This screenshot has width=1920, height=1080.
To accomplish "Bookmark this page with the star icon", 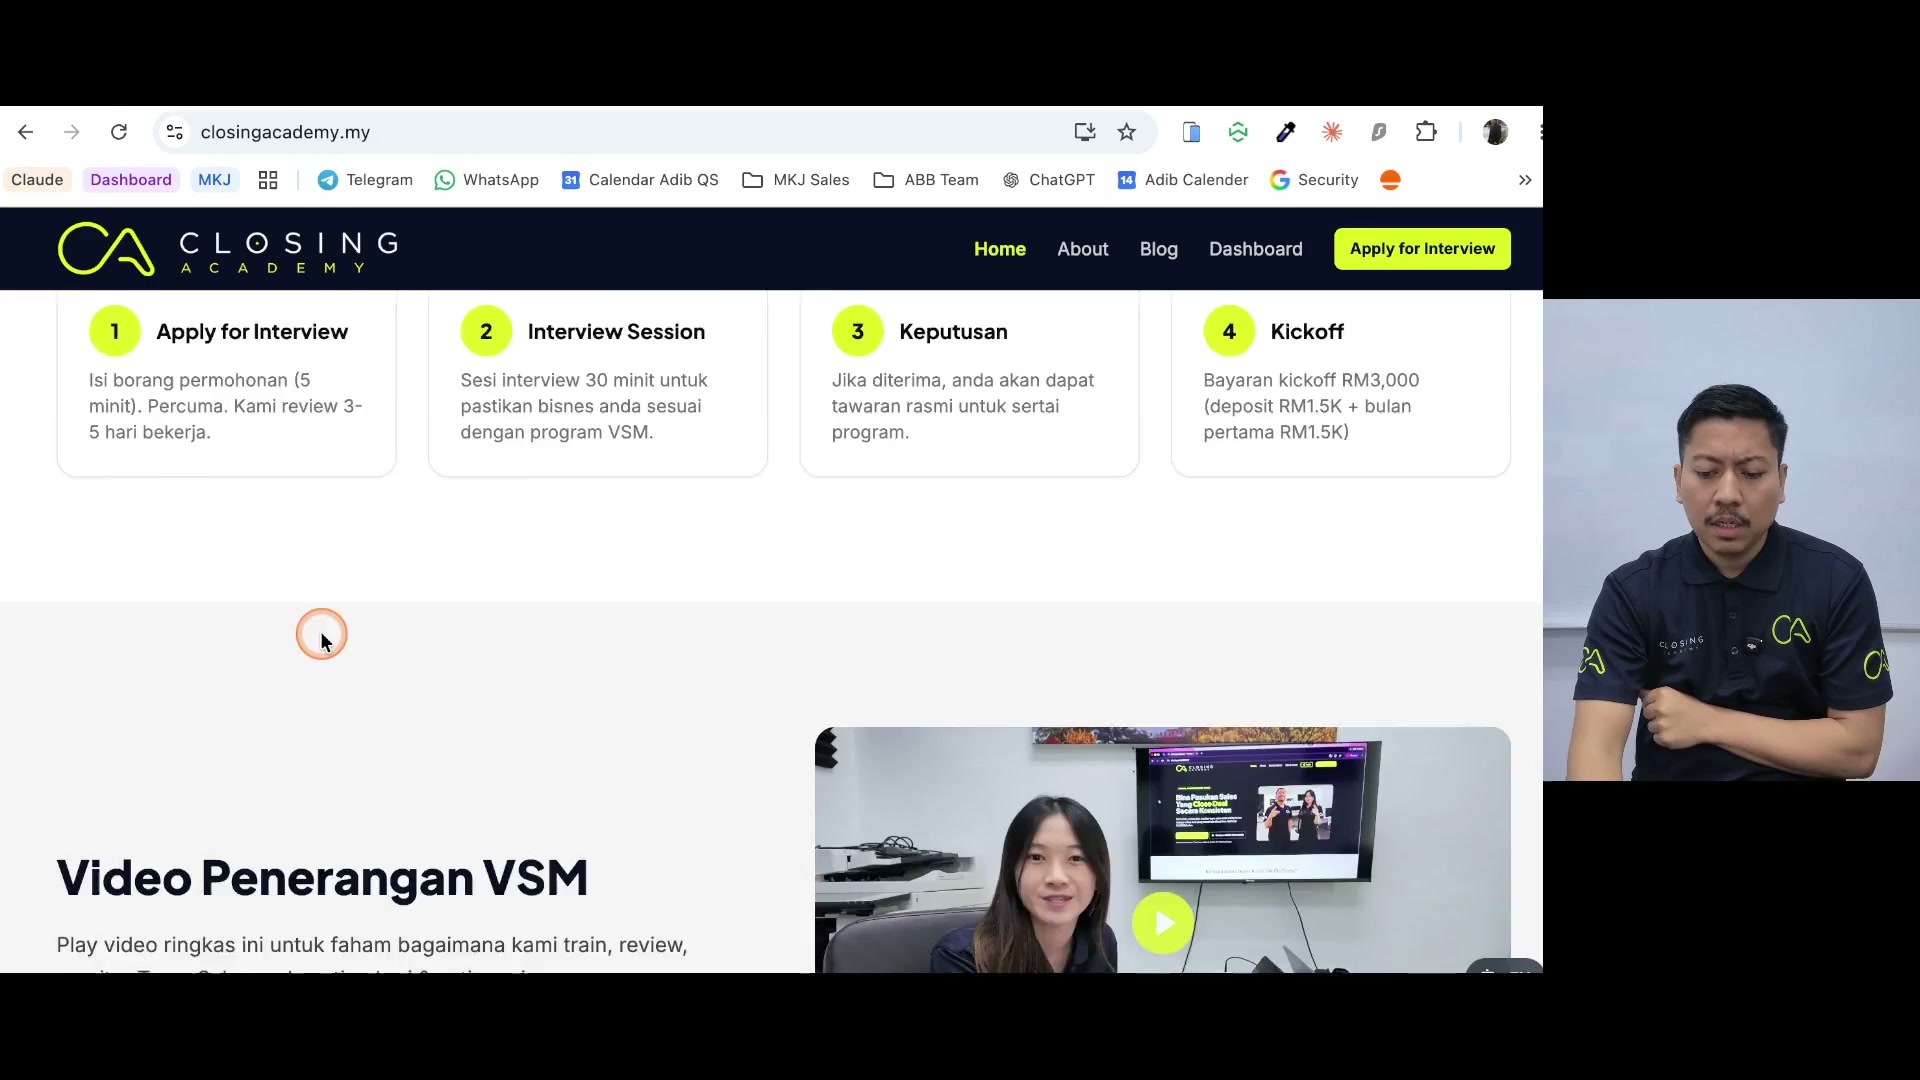I will (x=1127, y=132).
